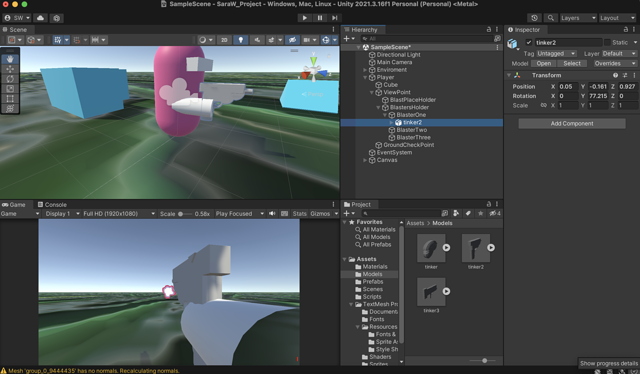
Task: Toggle hidden packages count in Project
Action: coord(495,213)
